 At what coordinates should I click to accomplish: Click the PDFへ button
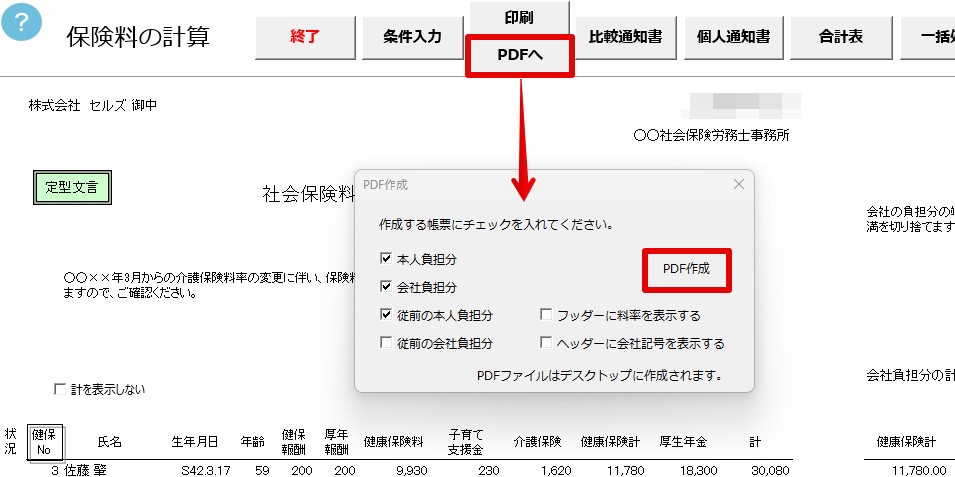[520, 55]
